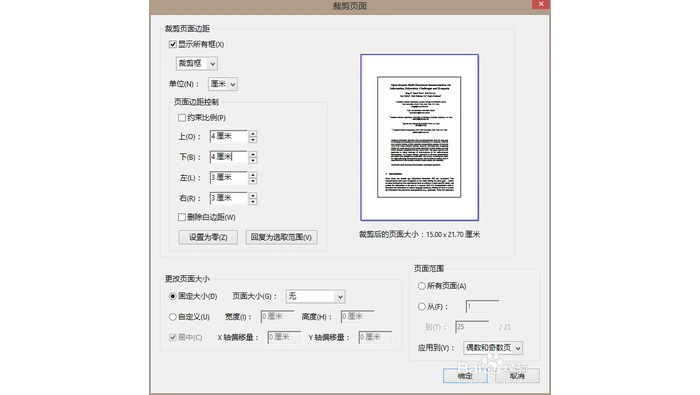700x395 pixels.
Task: Click the 设置为零 button
Action: click(208, 237)
